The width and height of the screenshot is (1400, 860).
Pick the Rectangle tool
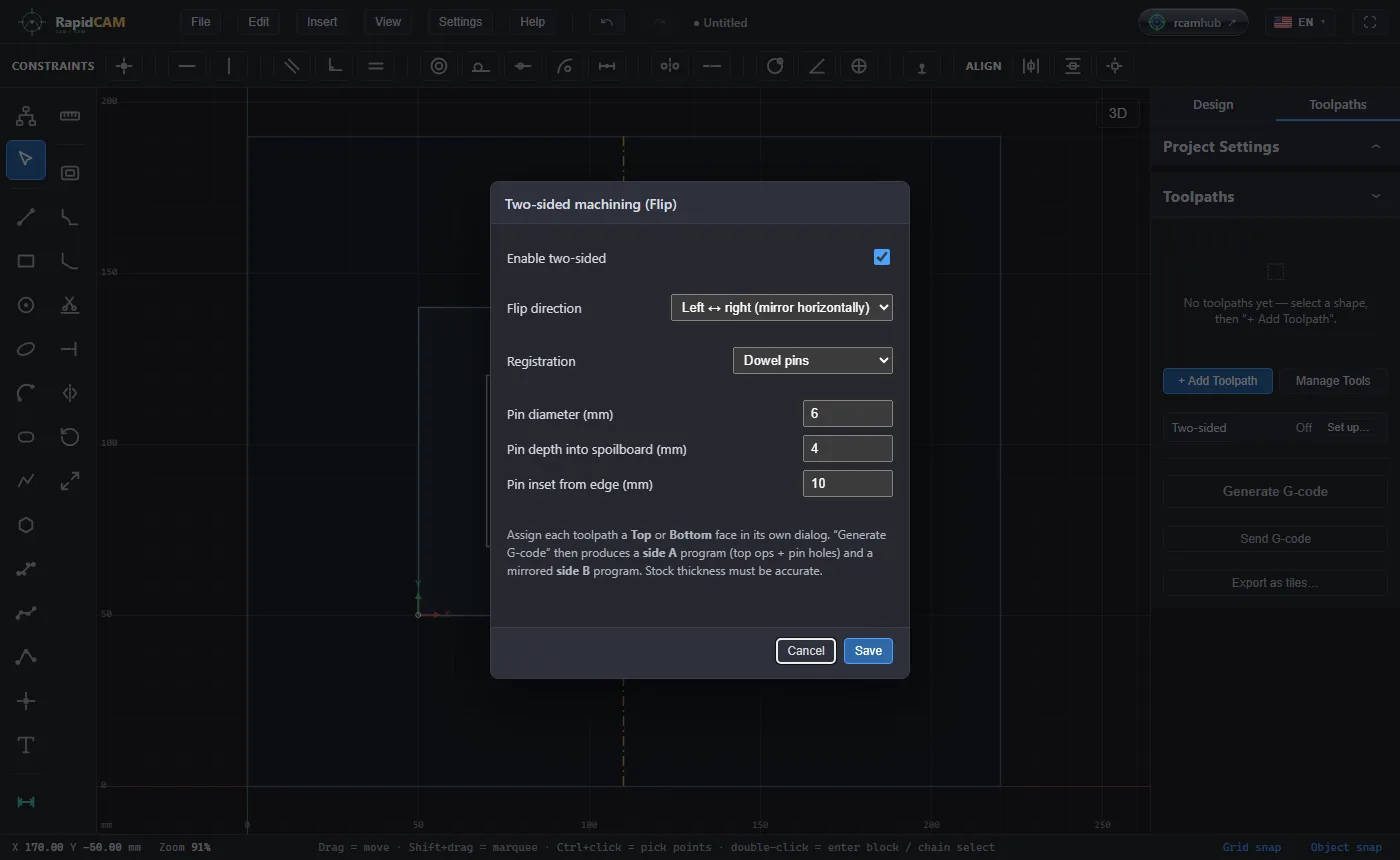[26, 261]
